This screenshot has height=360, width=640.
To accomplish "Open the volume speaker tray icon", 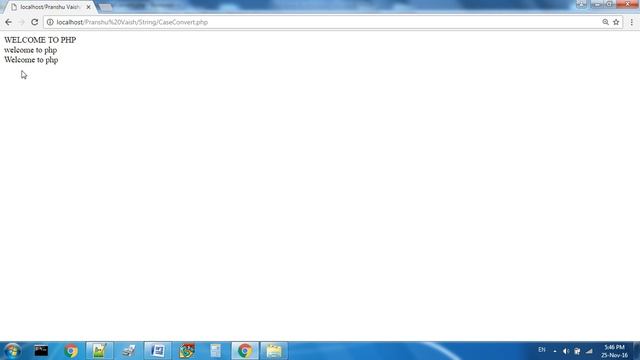I will tap(566, 351).
